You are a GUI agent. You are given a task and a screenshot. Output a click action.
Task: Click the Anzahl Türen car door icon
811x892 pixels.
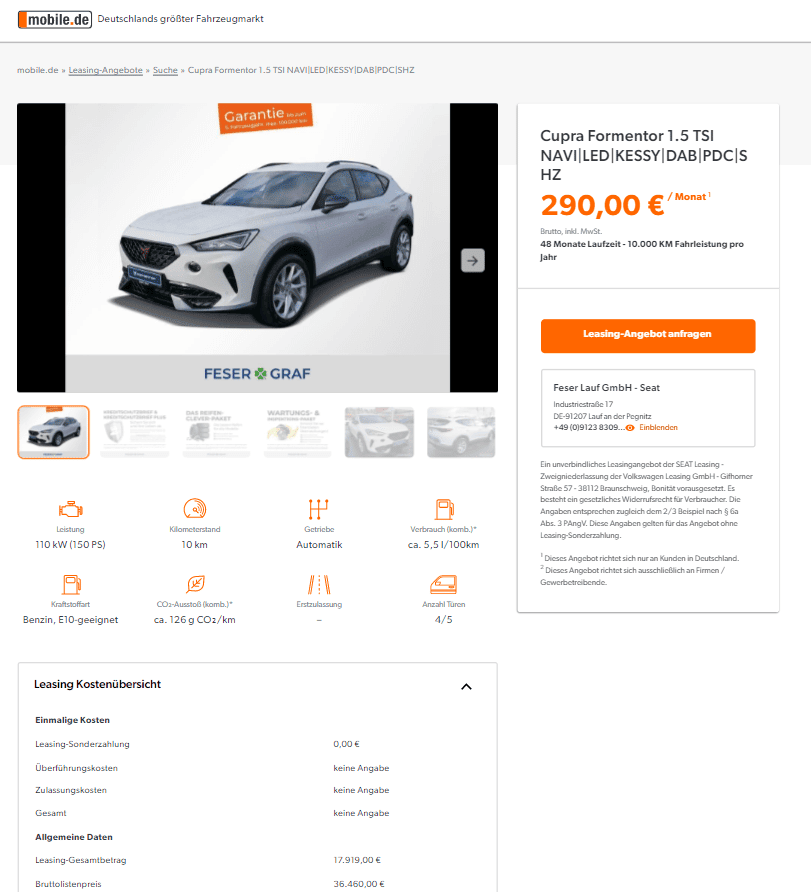444,584
